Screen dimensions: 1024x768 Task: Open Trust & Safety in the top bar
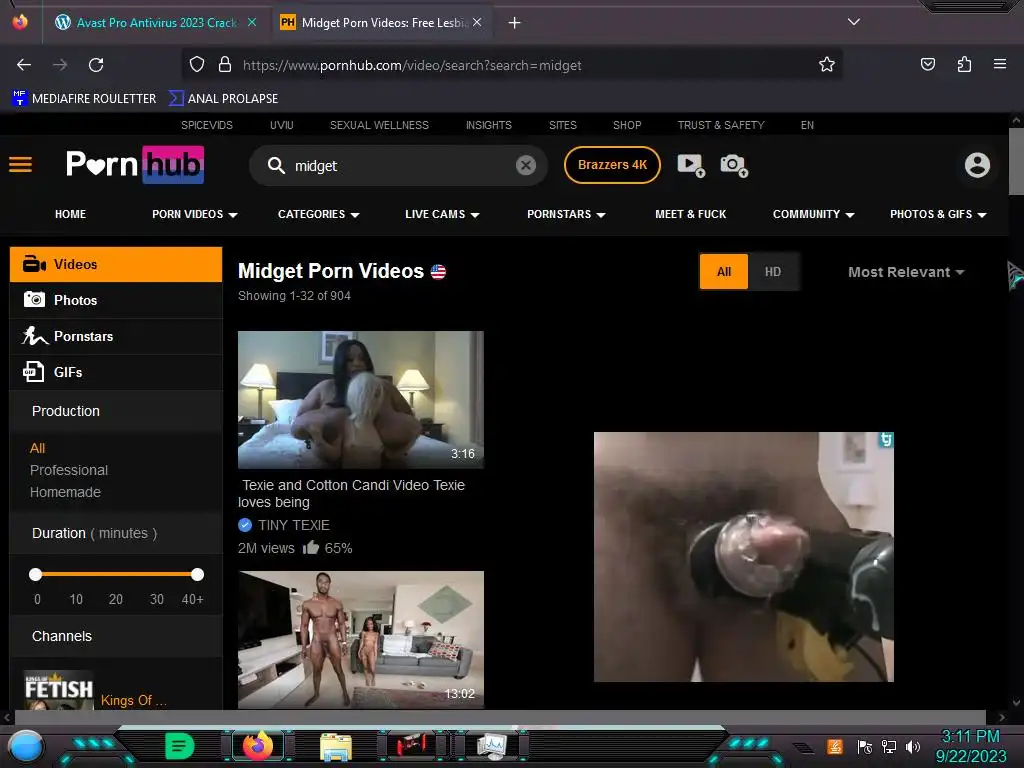pyautogui.click(x=720, y=125)
